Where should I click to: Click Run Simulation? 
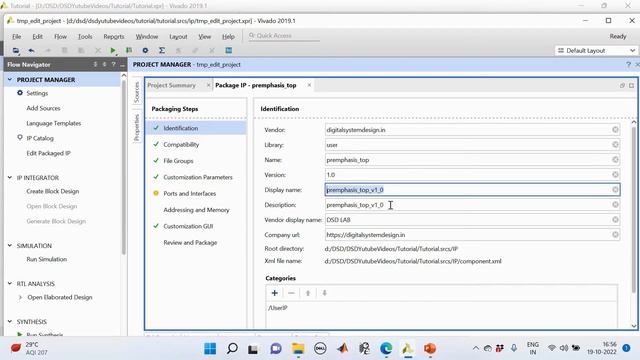tap(47, 259)
